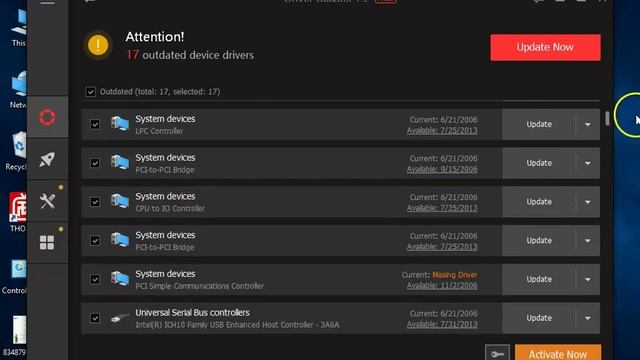Expand options arrow for USB Enhanced Host Controller
640x360 pixels.
pyautogui.click(x=588, y=318)
